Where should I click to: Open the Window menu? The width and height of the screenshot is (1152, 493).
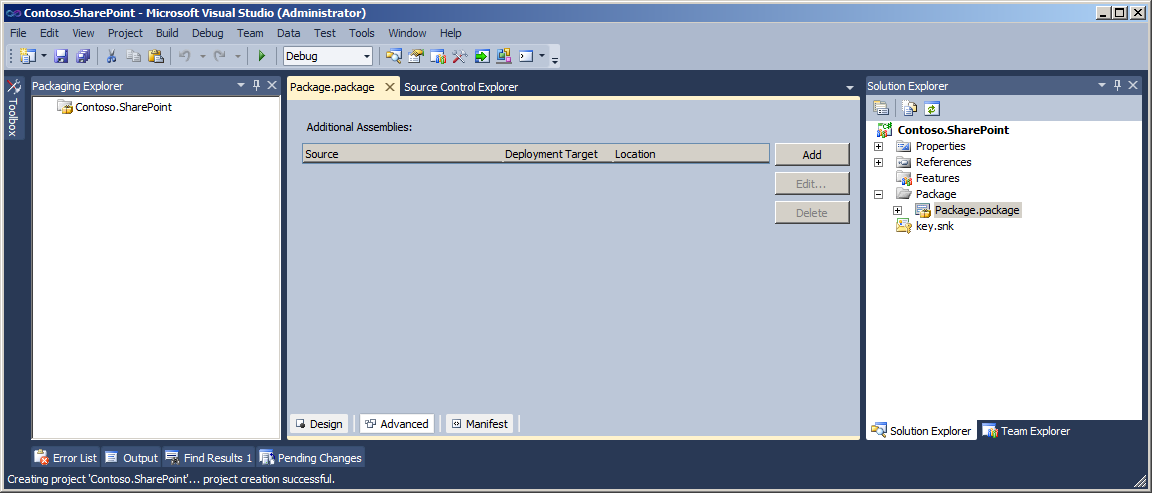[x=407, y=33]
